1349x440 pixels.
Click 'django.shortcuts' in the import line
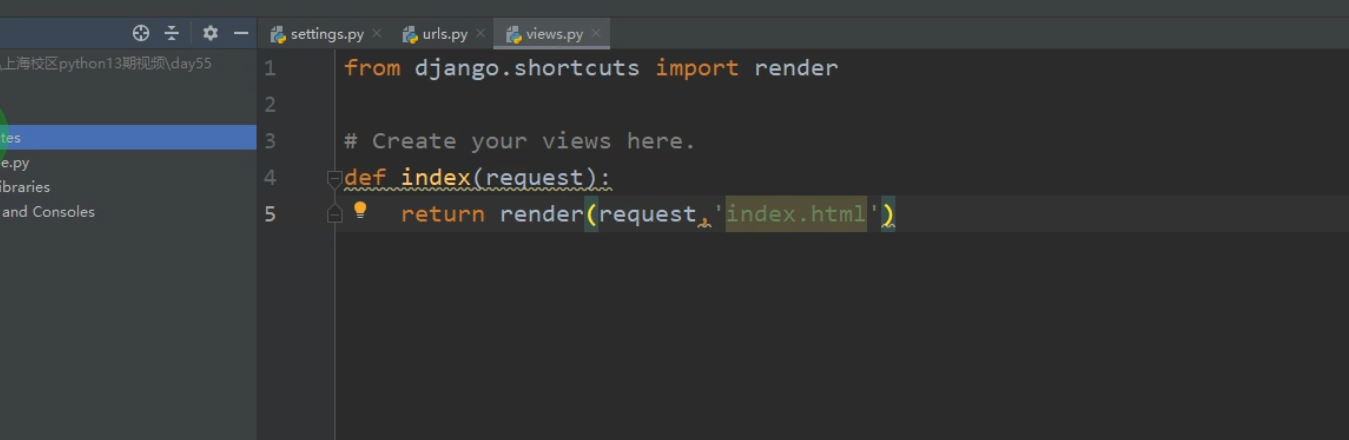[x=527, y=68]
